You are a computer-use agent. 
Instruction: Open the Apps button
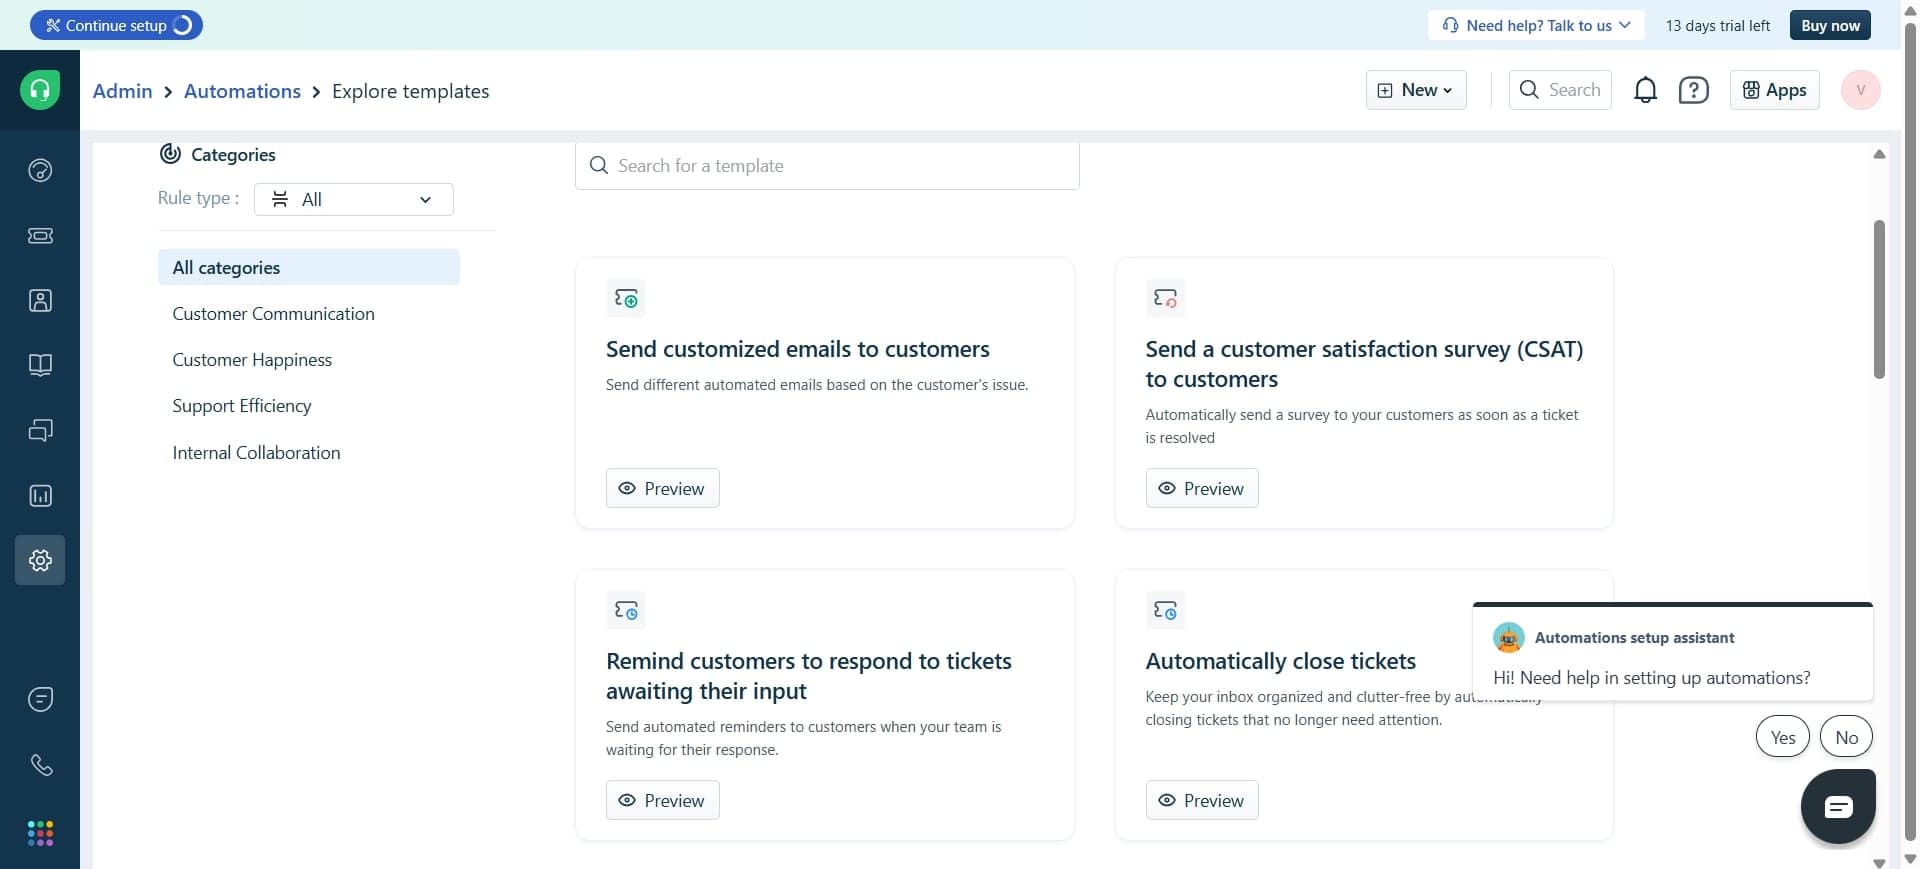tap(1774, 90)
